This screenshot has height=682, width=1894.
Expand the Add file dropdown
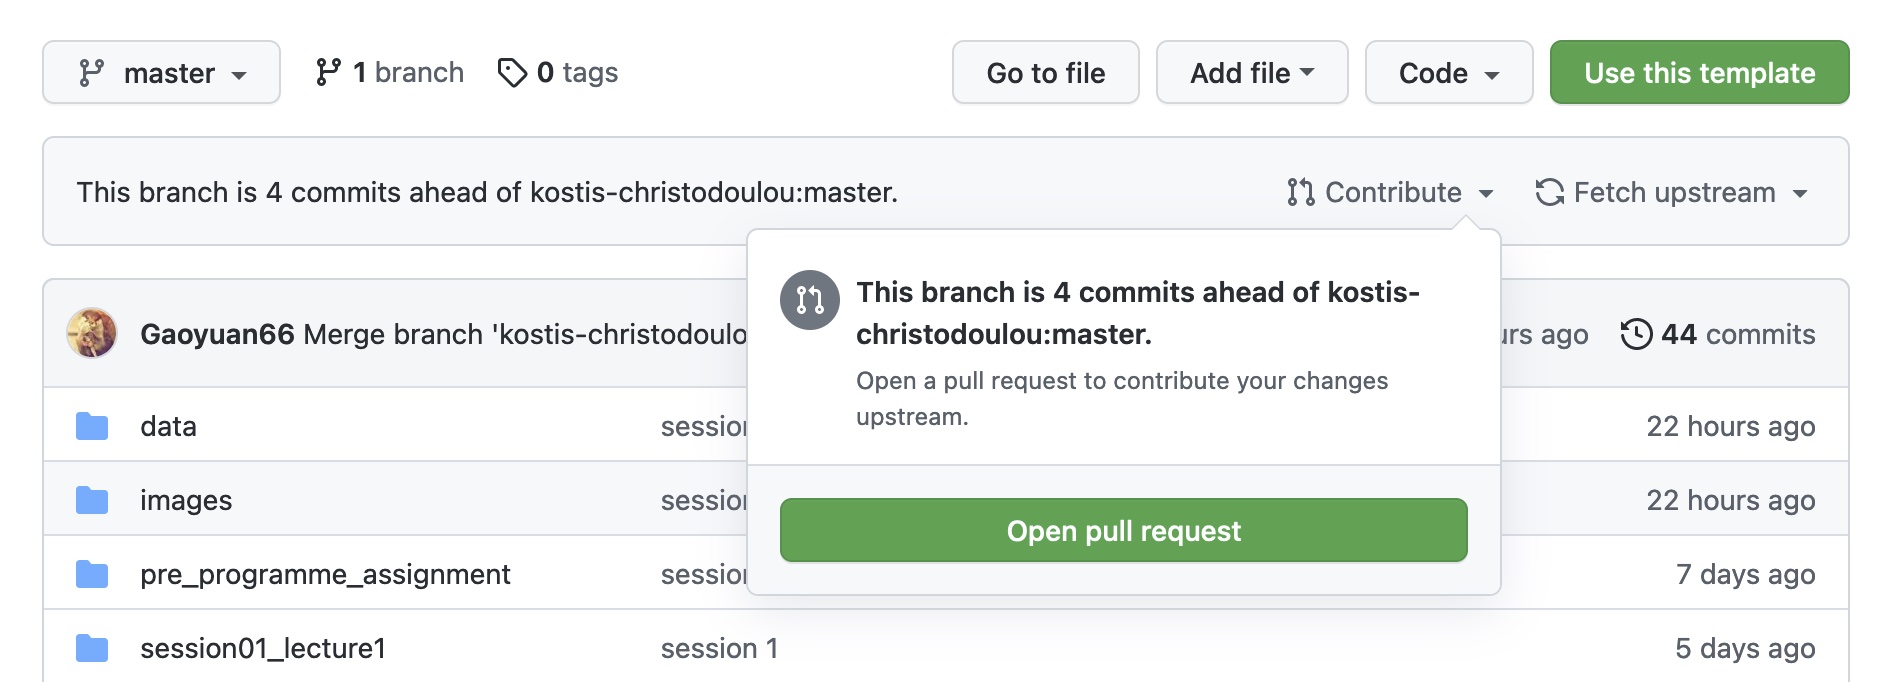pyautogui.click(x=1251, y=73)
